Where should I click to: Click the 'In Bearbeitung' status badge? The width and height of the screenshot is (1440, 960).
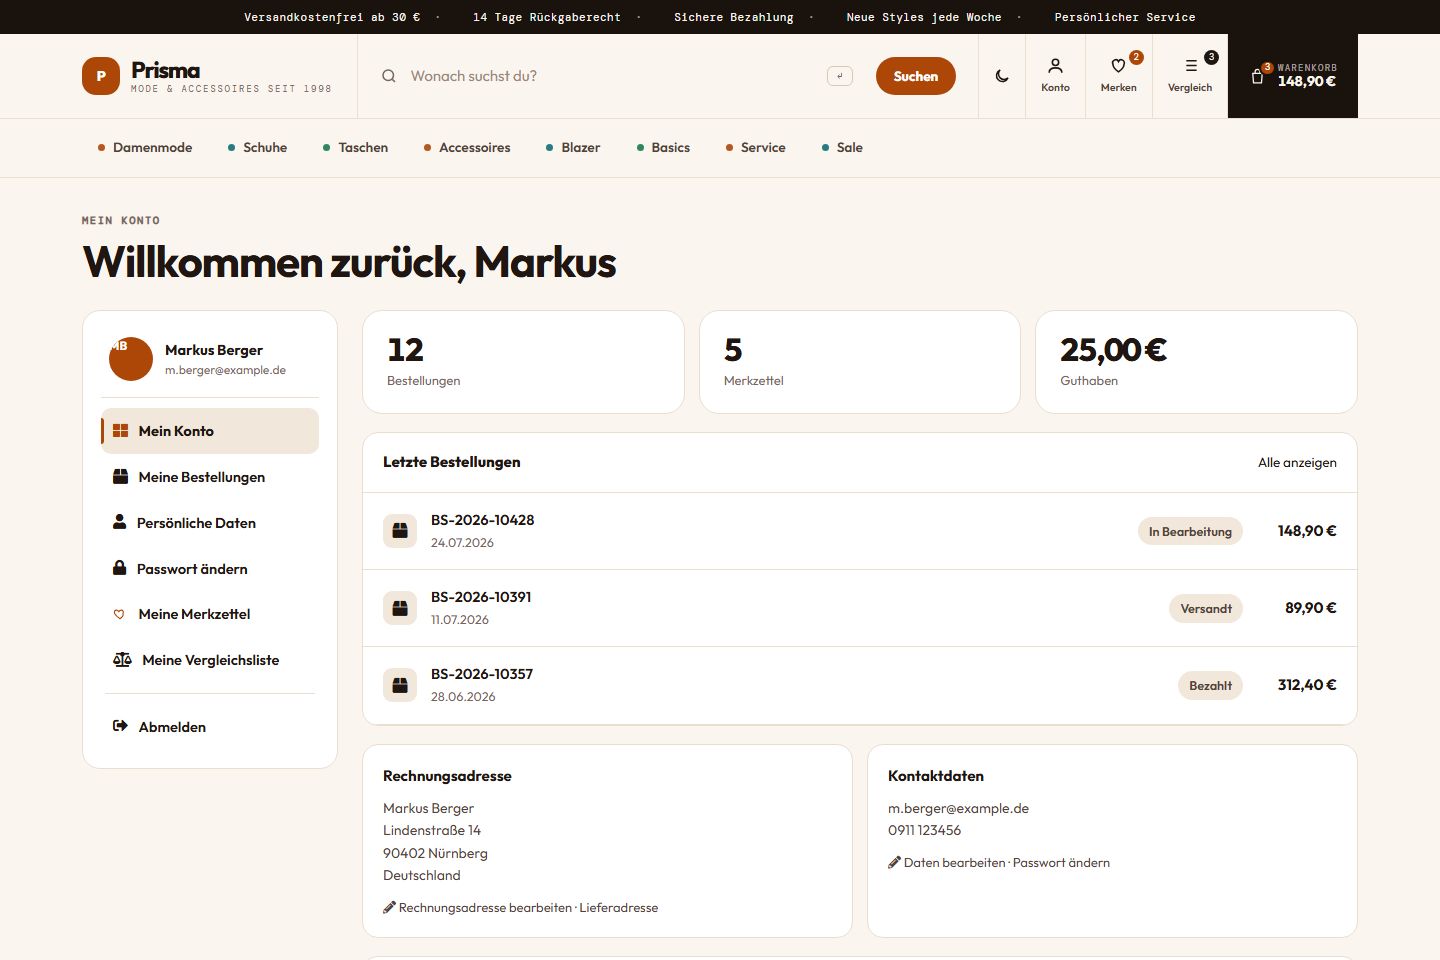(x=1190, y=531)
